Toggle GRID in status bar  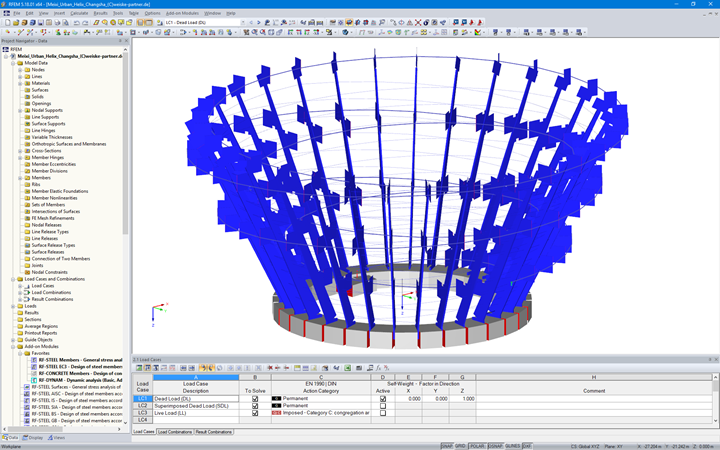point(460,446)
